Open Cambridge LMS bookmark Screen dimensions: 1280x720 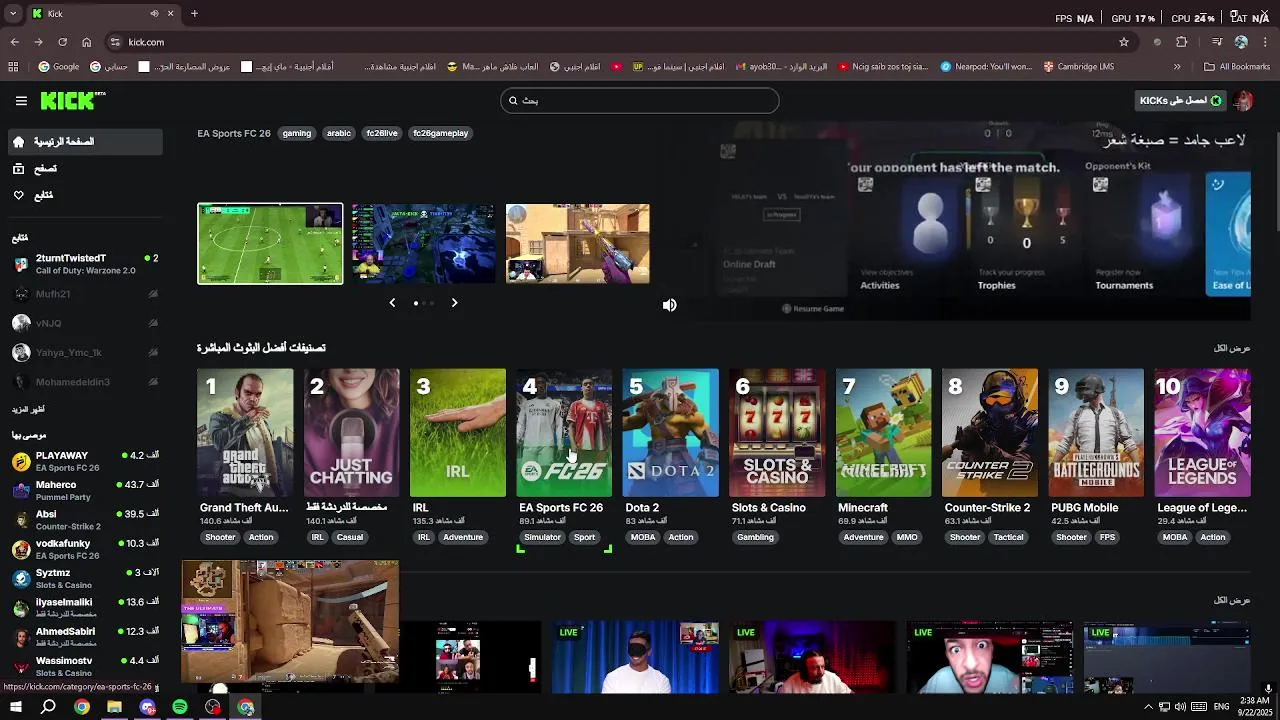pyautogui.click(x=1078, y=67)
